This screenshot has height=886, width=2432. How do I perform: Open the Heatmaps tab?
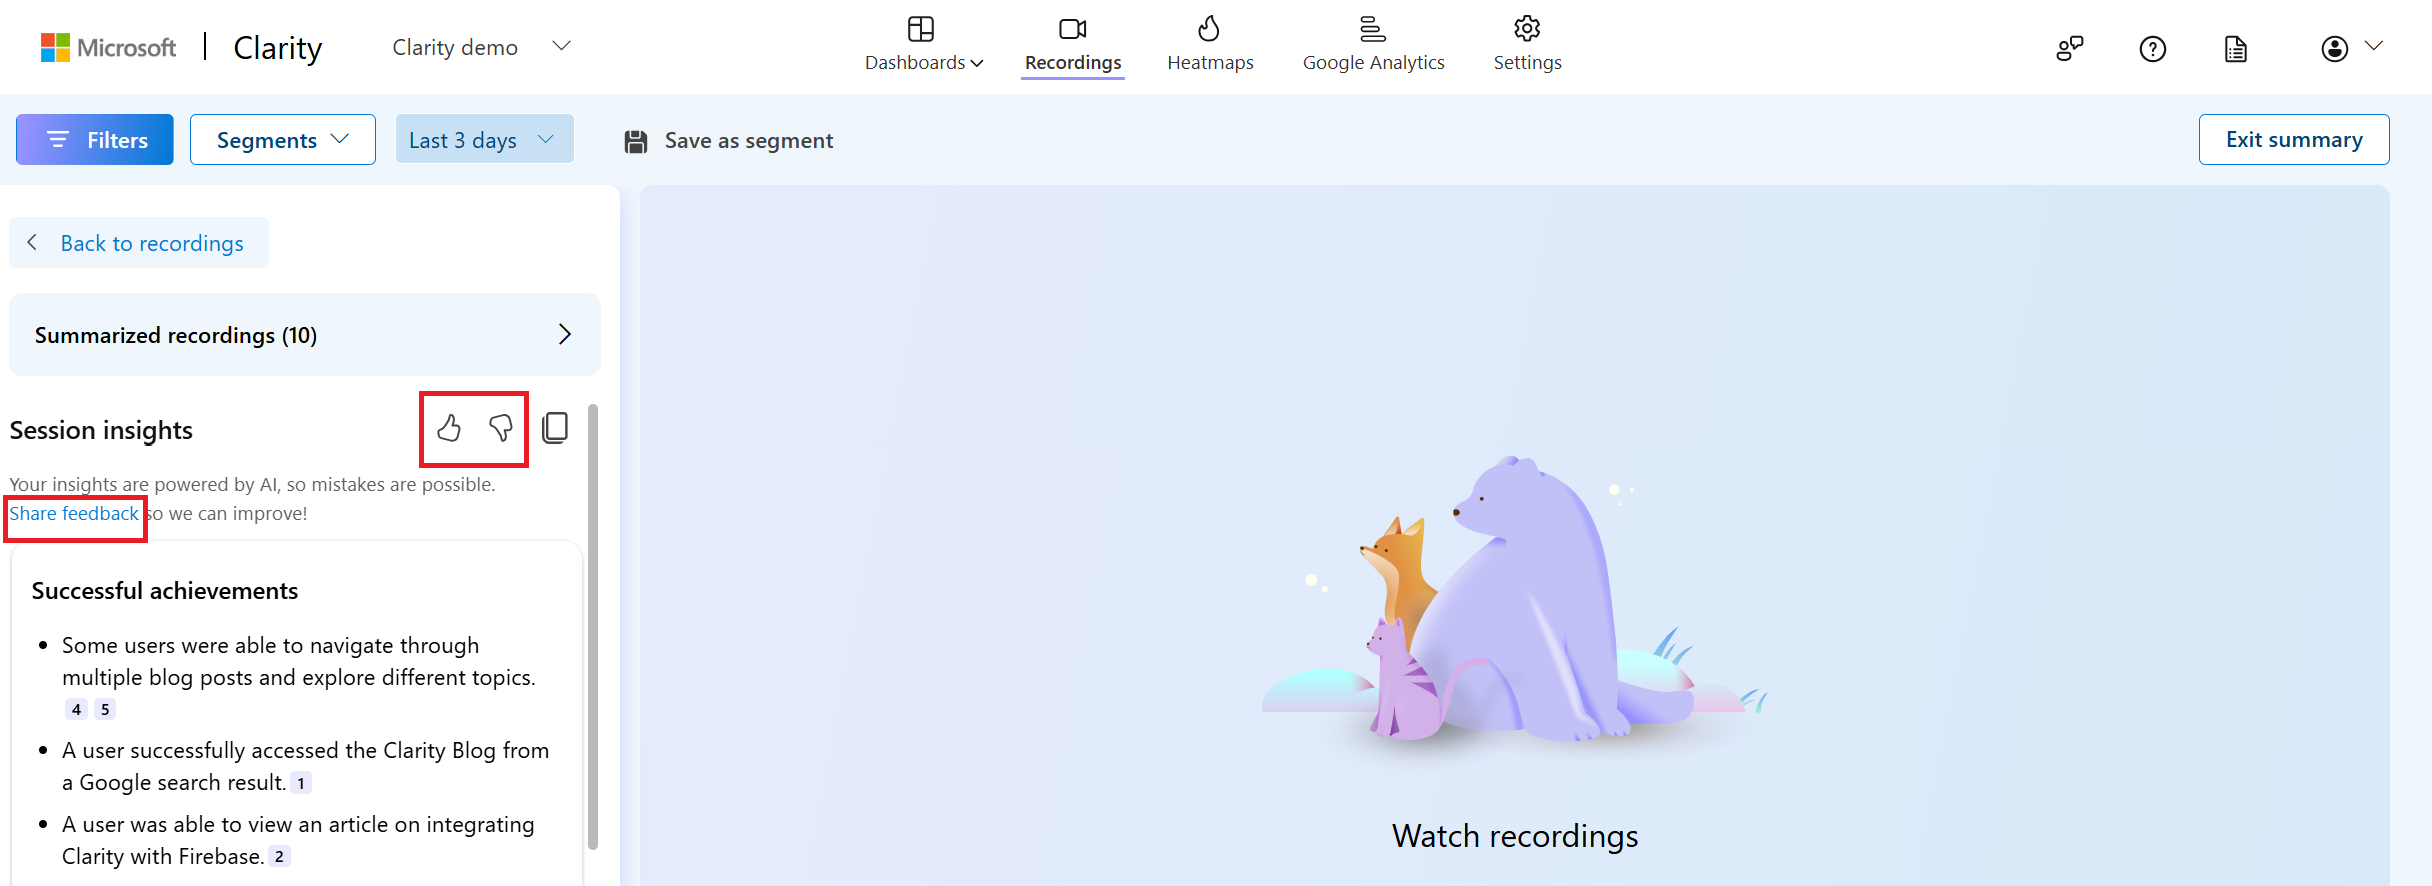coord(1210,46)
